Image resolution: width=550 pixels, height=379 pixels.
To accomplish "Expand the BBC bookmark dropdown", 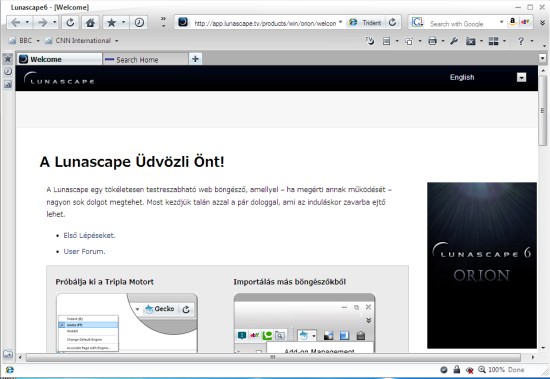I will (38, 41).
